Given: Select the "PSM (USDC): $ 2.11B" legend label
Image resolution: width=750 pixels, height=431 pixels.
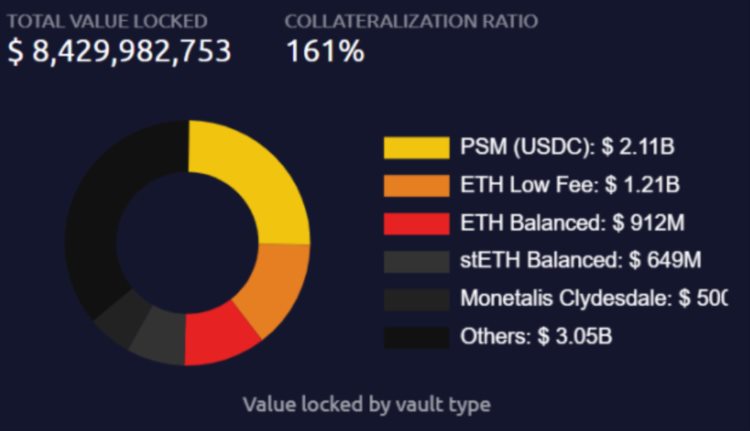Looking at the screenshot, I should pos(567,147).
